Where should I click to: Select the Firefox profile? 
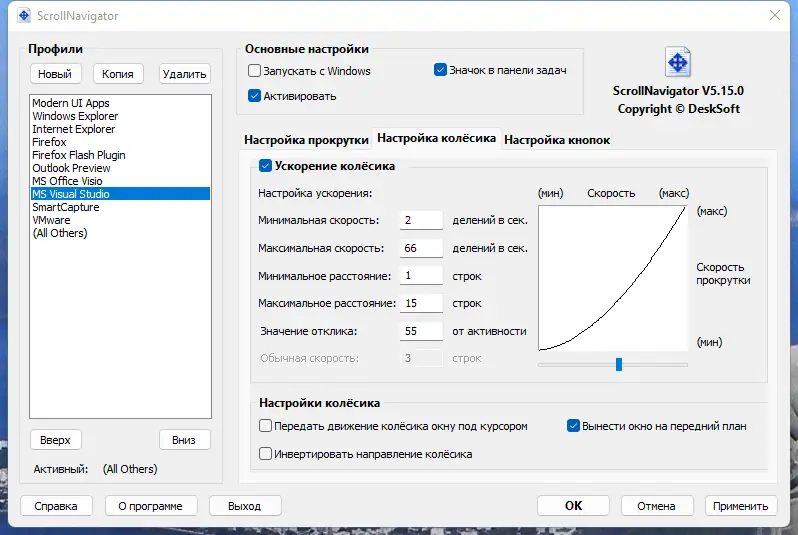(x=120, y=142)
